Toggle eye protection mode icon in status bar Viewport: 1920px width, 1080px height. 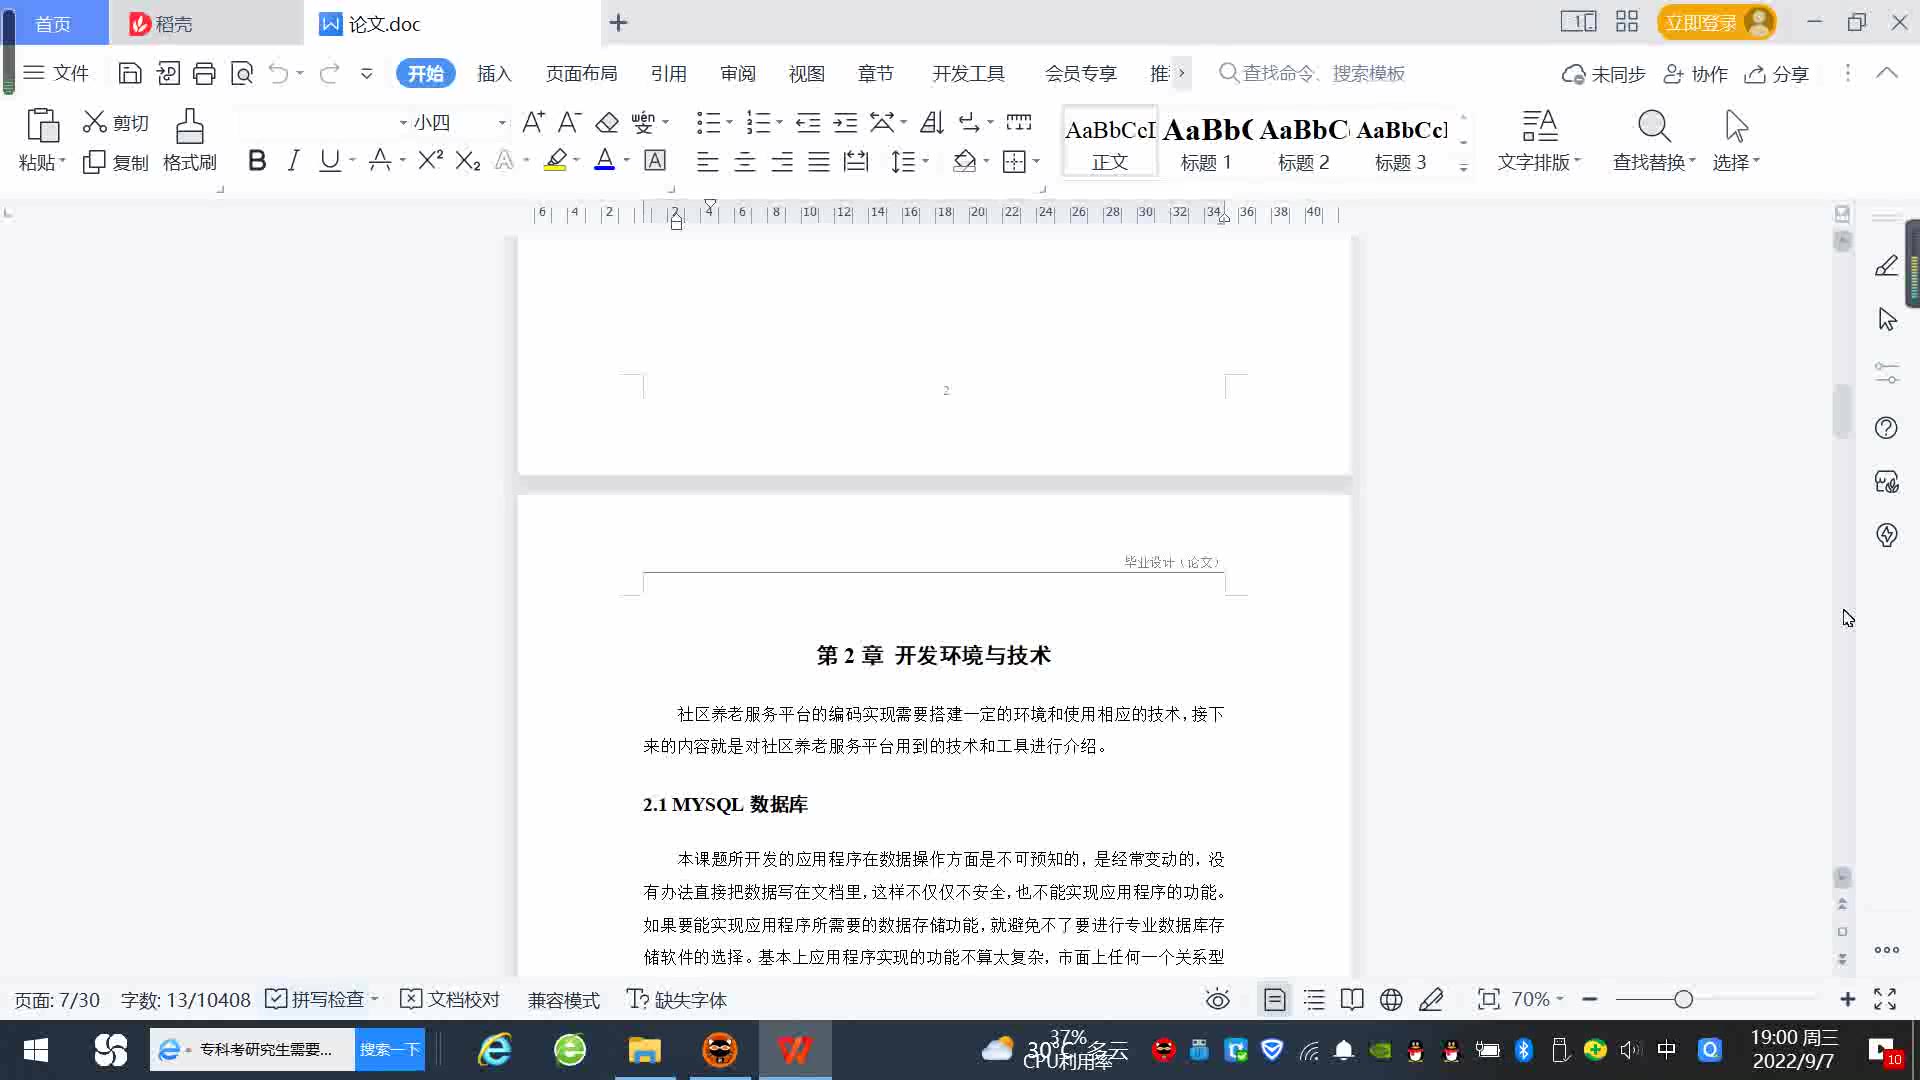[x=1217, y=999]
